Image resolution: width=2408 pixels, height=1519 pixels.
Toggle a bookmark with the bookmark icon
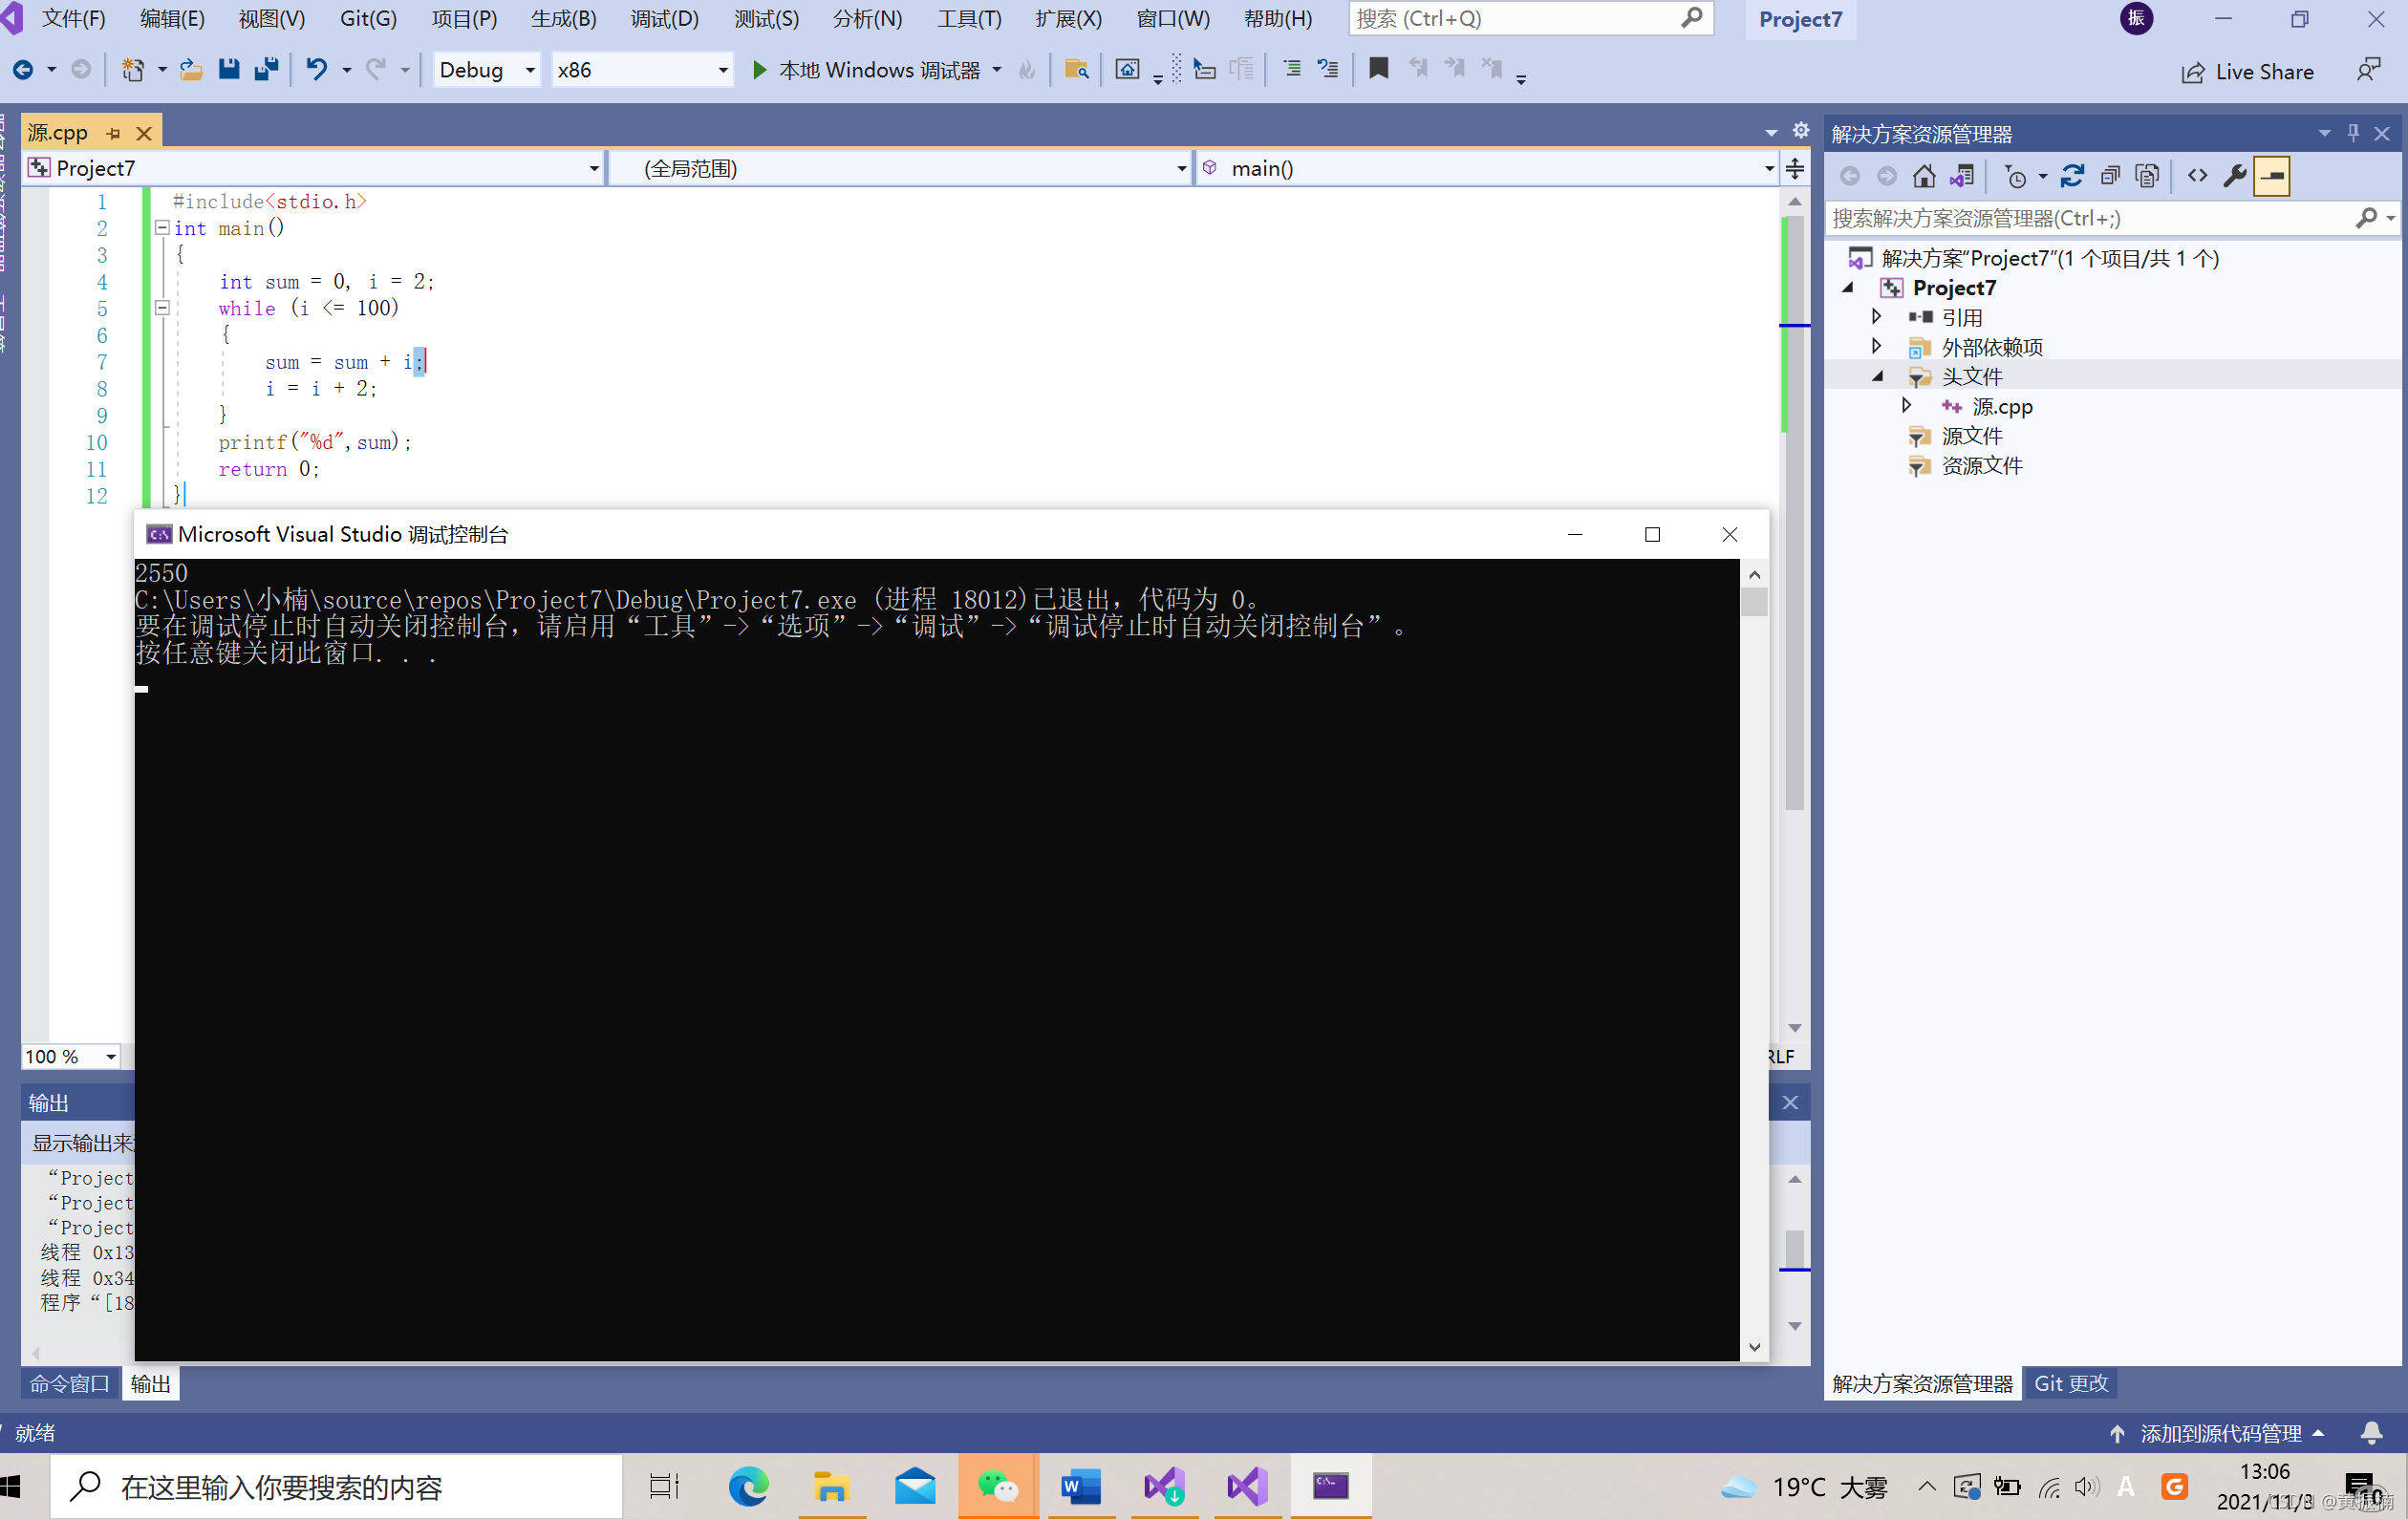(x=1378, y=68)
